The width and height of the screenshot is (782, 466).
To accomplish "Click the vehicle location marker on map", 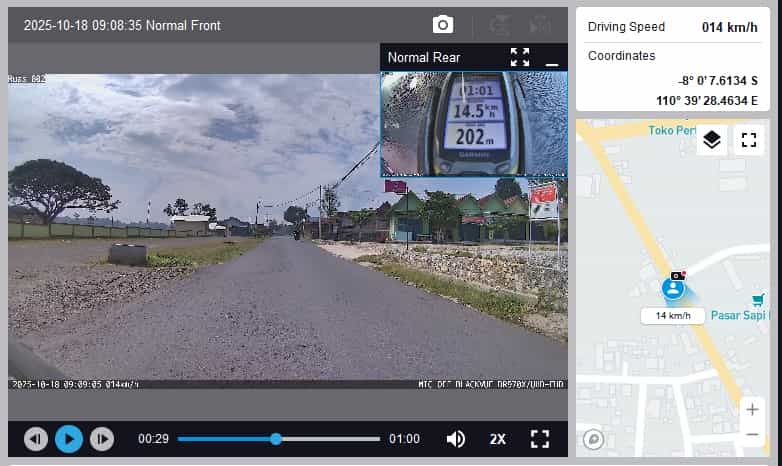I will pos(674,288).
